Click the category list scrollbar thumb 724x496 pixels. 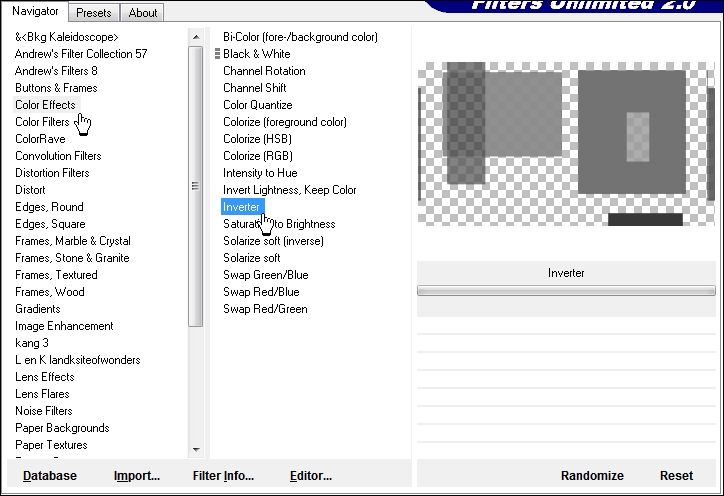(x=196, y=186)
